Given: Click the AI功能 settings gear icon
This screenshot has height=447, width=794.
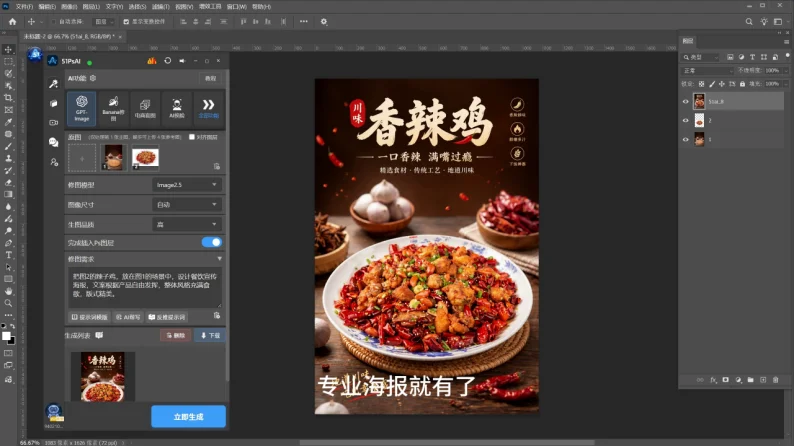Looking at the screenshot, I should point(93,78).
